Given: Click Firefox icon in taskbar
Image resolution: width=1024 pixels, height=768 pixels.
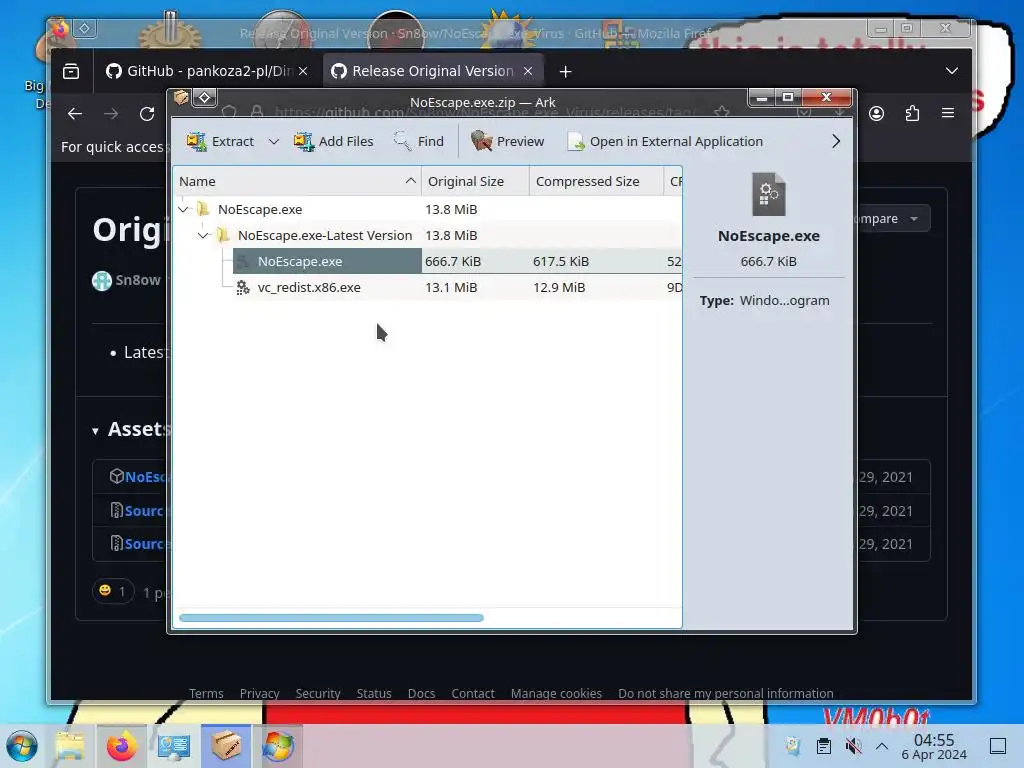Looking at the screenshot, I should tap(121, 746).
